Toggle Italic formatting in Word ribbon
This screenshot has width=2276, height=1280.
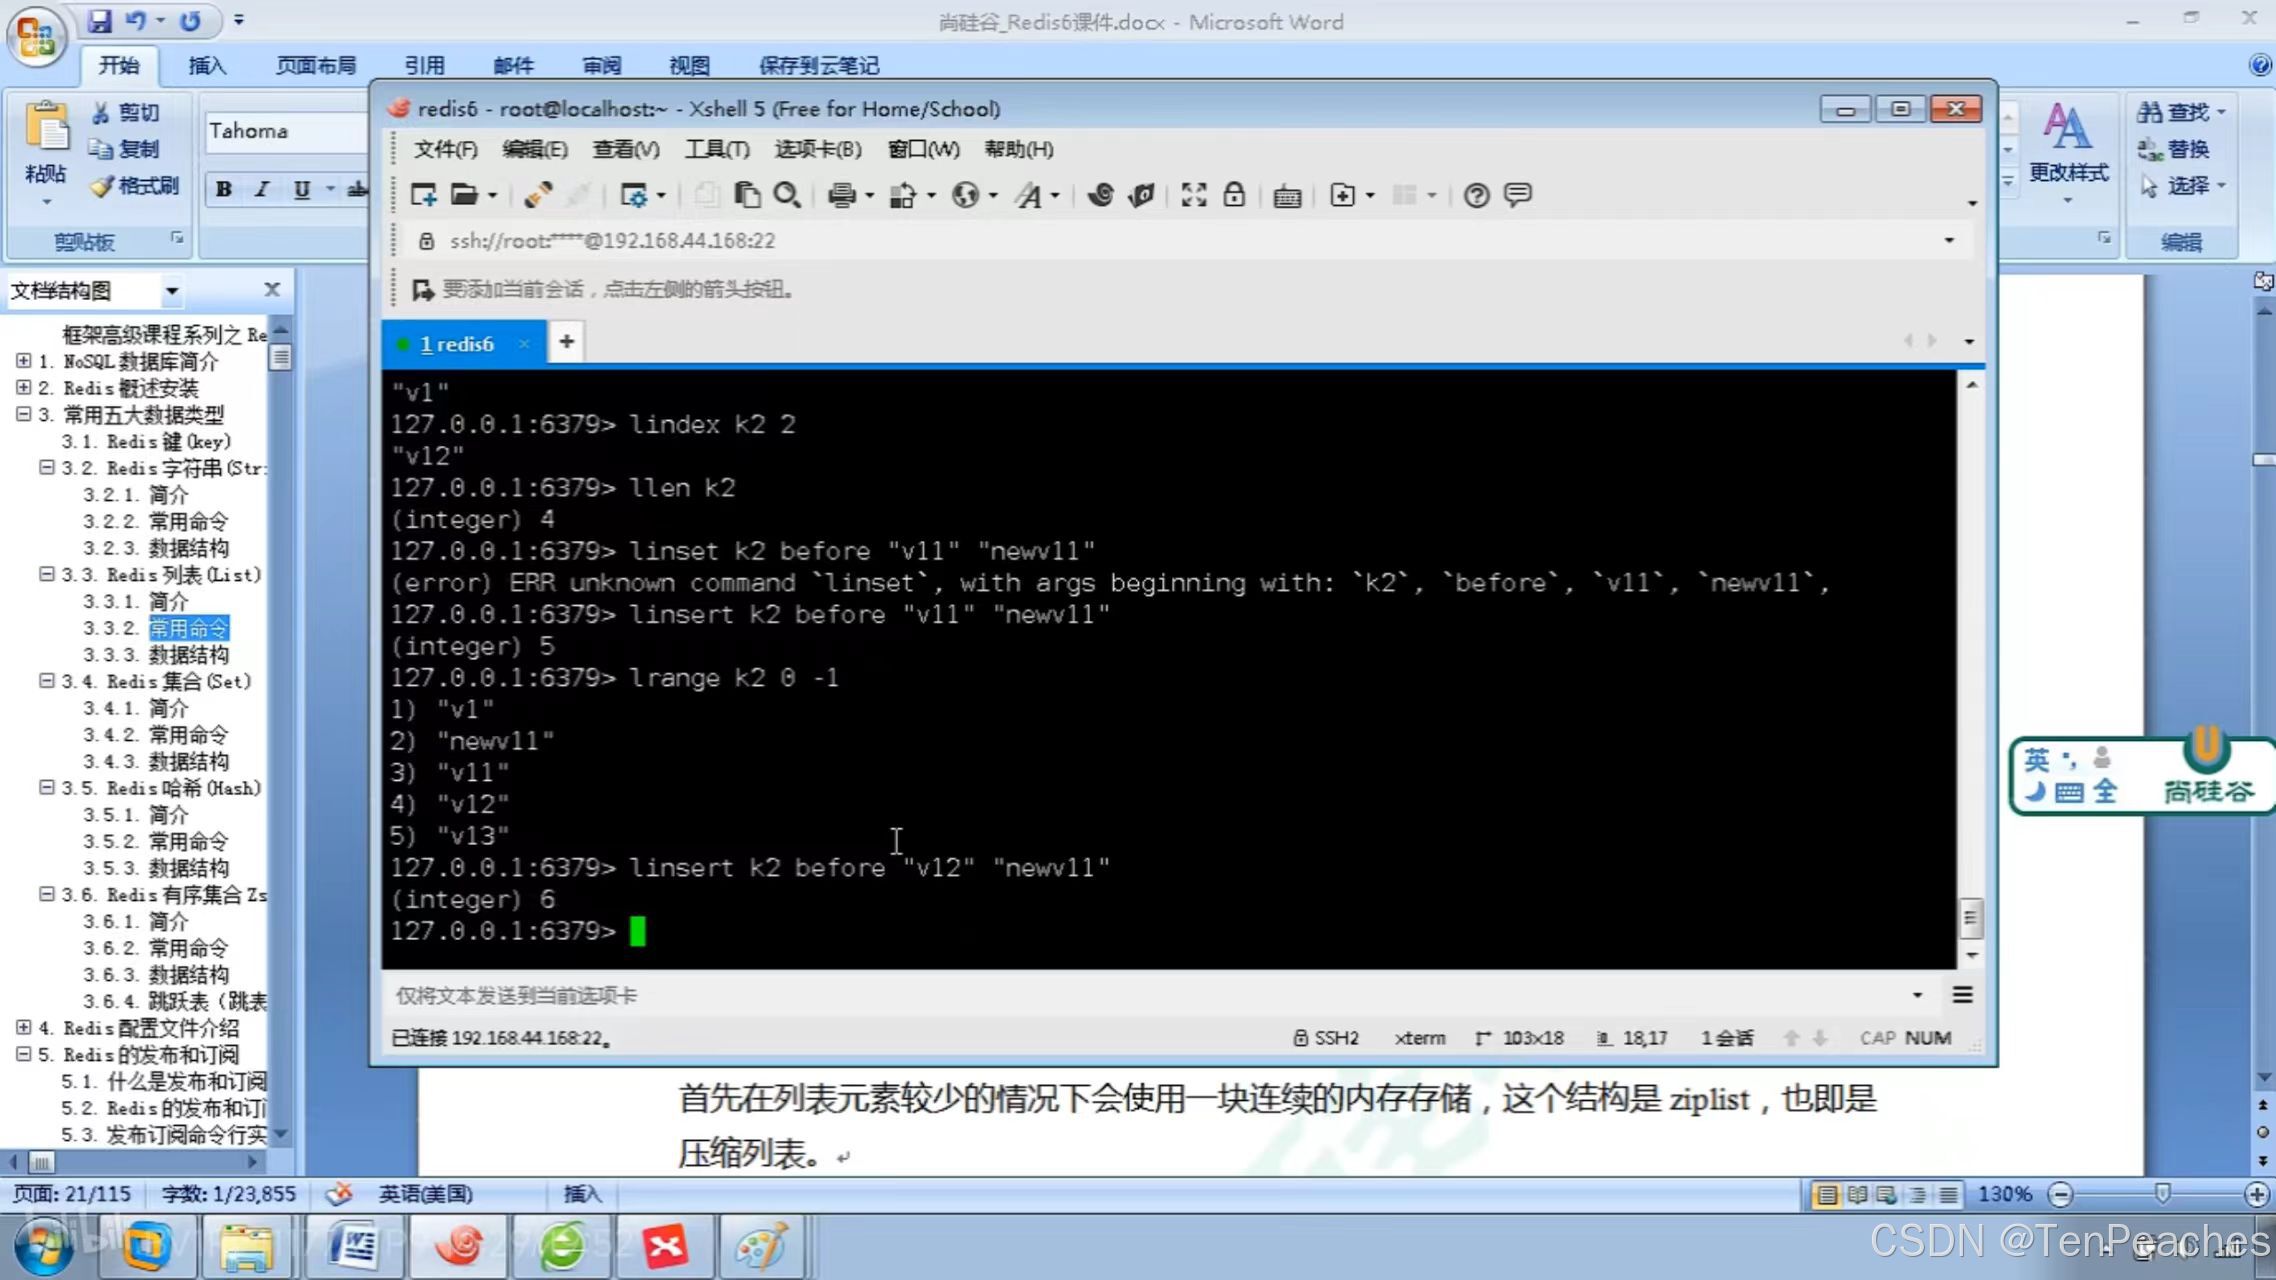pyautogui.click(x=262, y=189)
